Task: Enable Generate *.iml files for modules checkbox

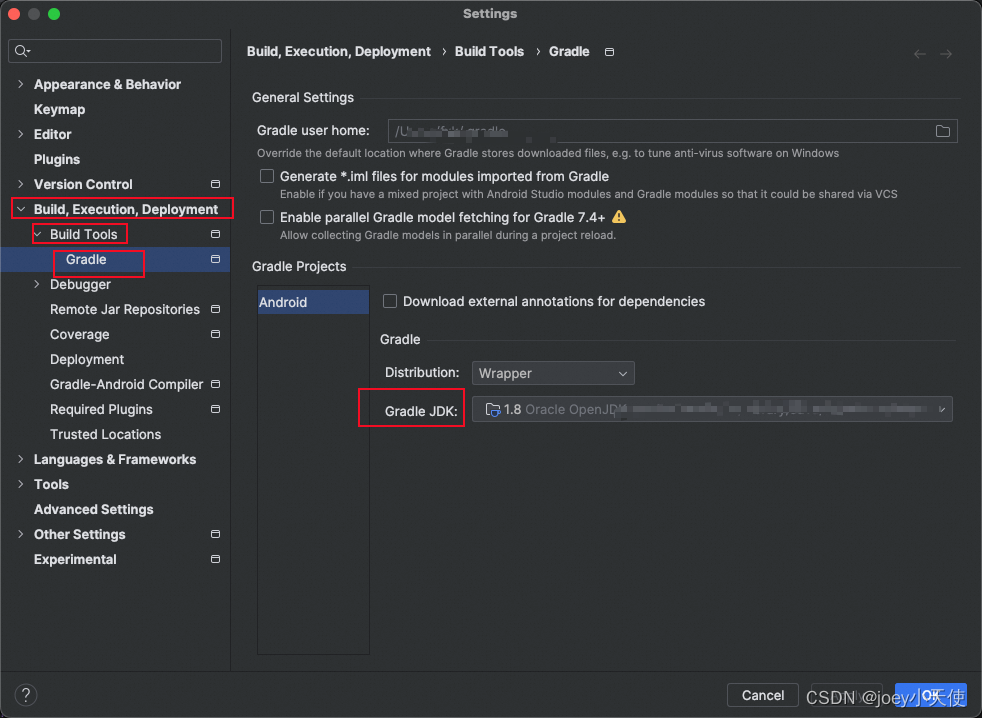Action: coord(267,176)
